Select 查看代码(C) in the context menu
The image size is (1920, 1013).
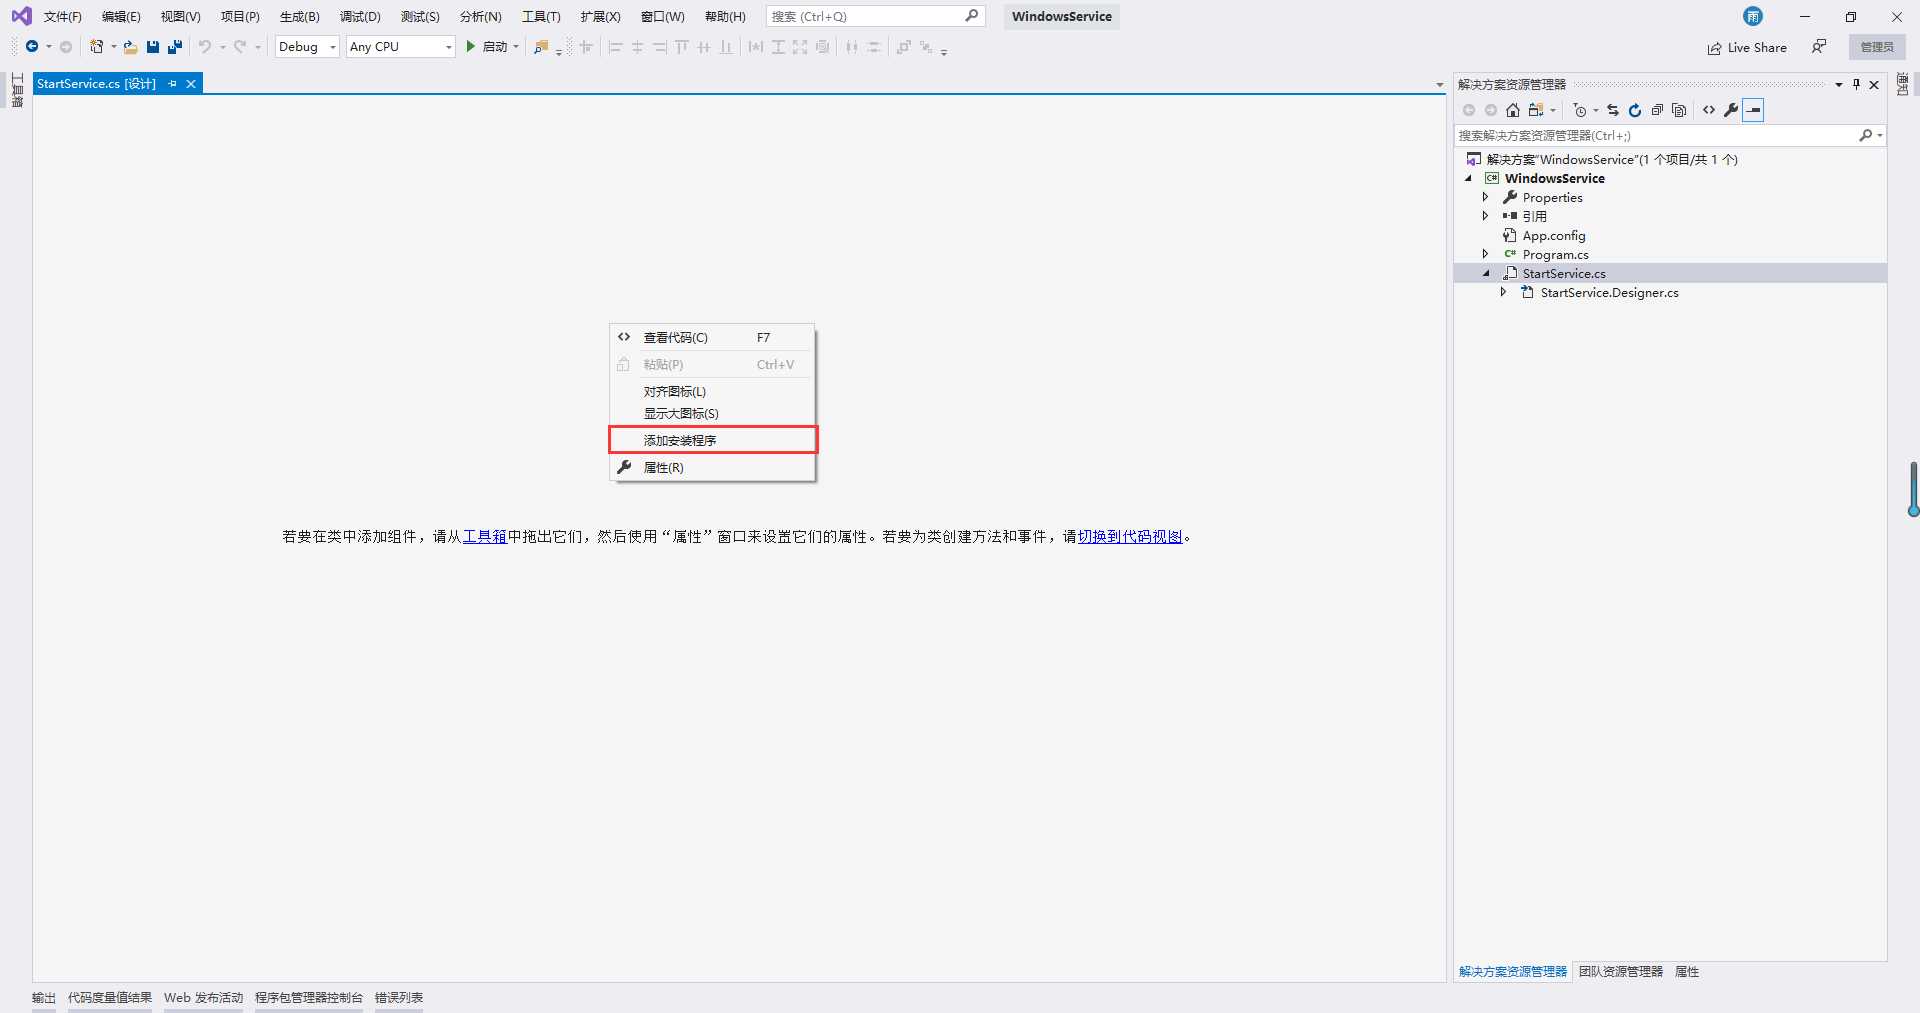(713, 337)
